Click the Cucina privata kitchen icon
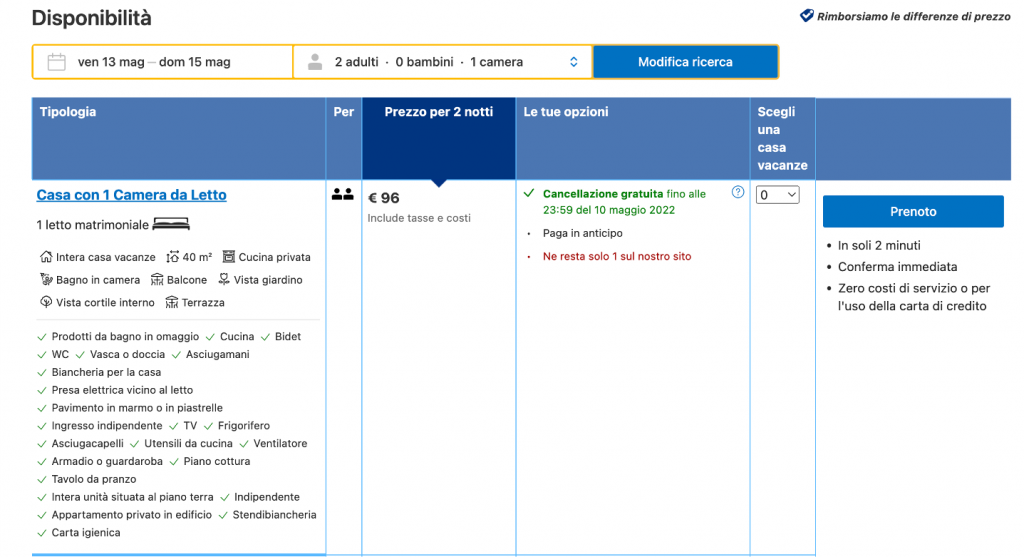 pyautogui.click(x=229, y=258)
